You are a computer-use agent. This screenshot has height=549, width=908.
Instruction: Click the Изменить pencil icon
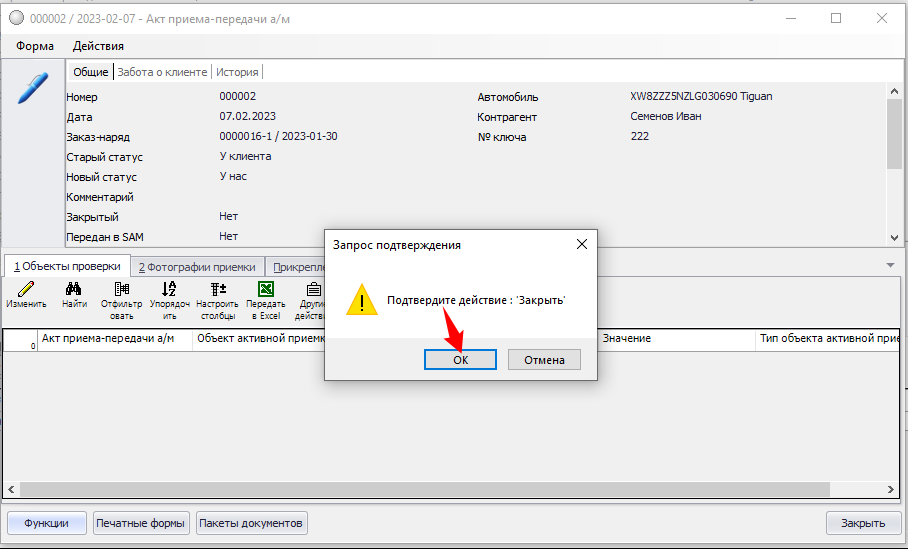tap(26, 290)
